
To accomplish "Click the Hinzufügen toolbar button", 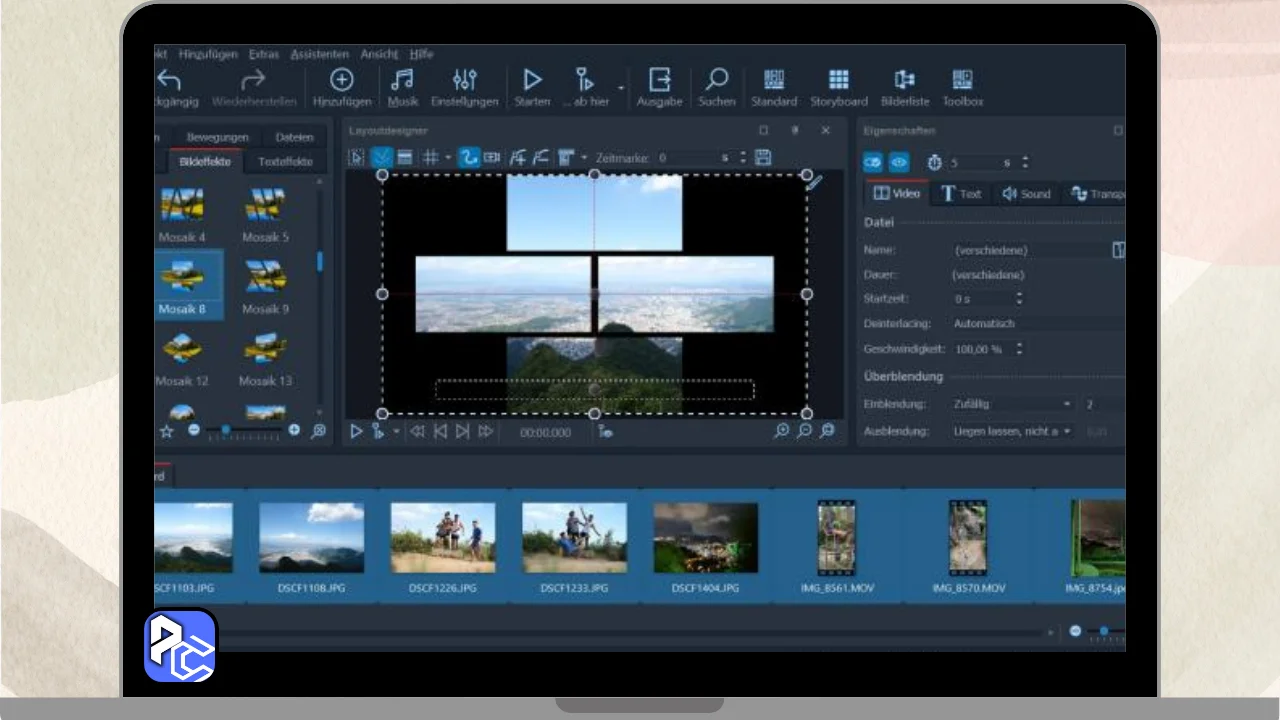I will point(342,81).
